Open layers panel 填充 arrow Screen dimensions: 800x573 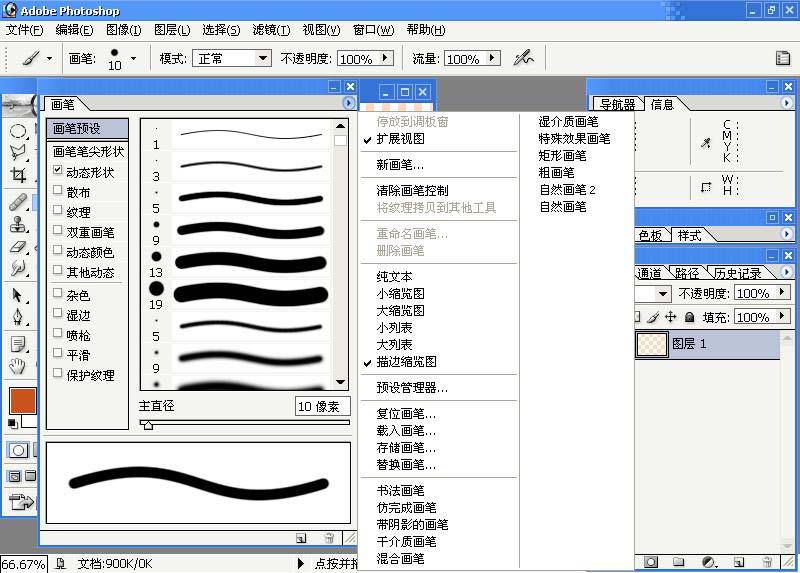[x=783, y=316]
